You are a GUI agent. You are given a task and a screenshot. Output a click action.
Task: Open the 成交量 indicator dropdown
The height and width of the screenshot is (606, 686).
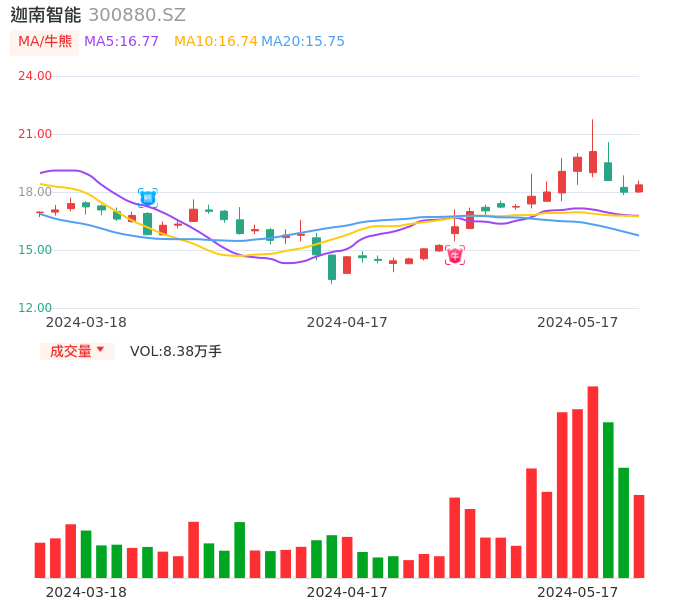tap(77, 351)
